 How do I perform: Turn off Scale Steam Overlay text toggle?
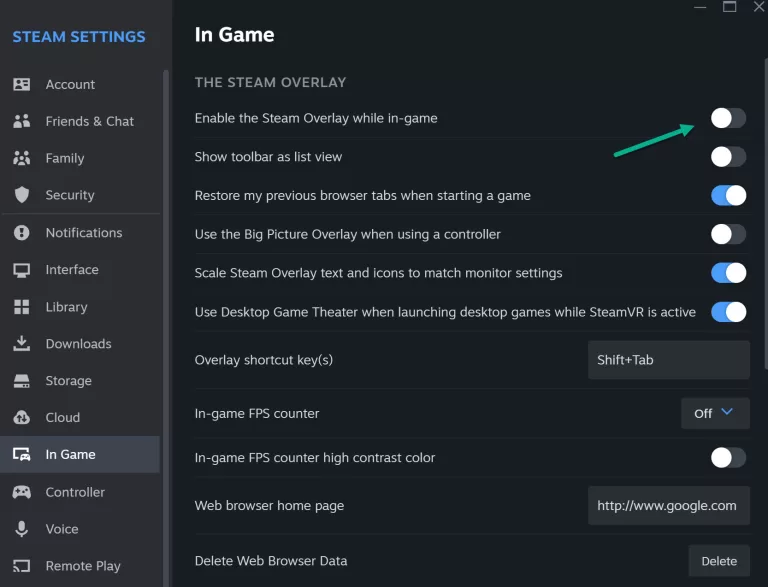click(x=728, y=273)
